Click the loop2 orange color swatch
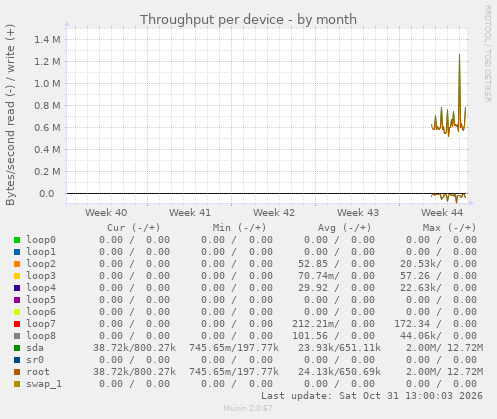This screenshot has height=419, width=497. [x=17, y=264]
